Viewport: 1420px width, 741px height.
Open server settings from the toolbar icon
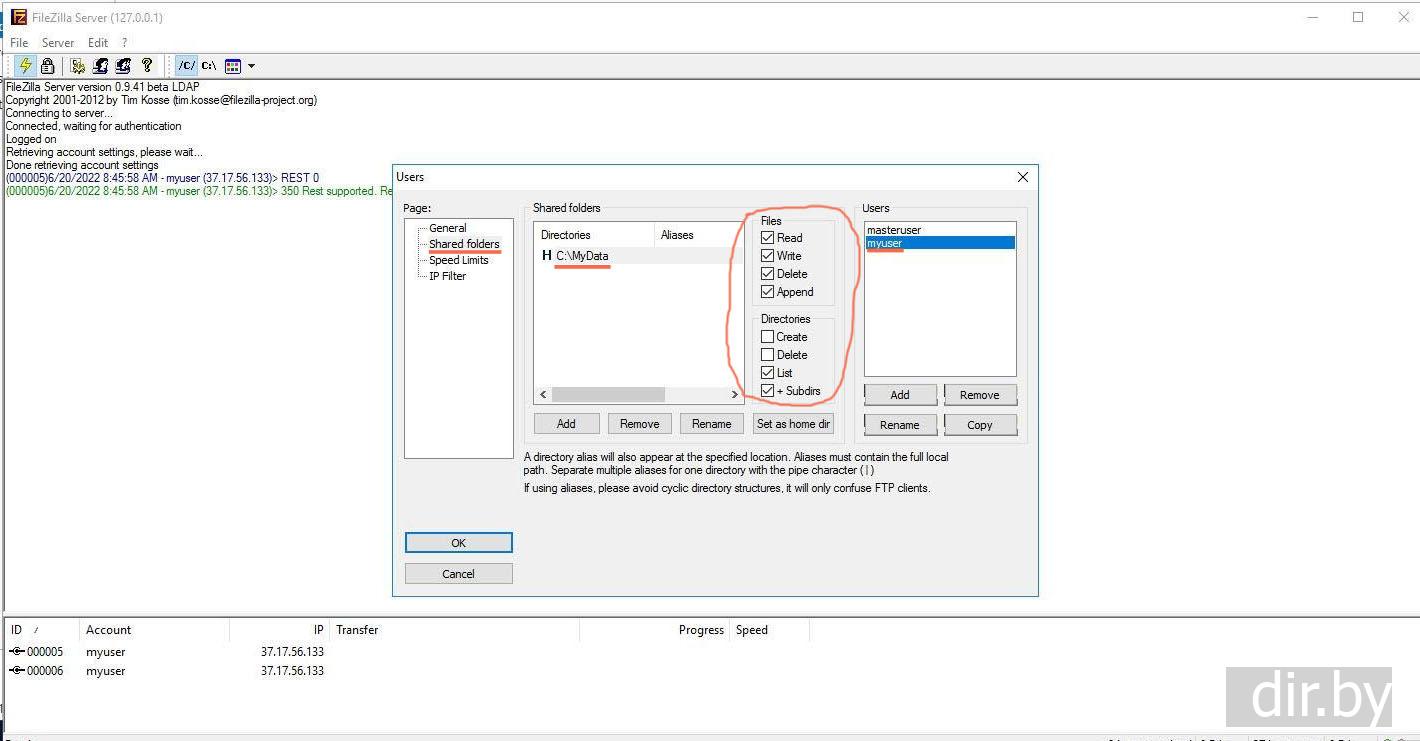(78, 66)
